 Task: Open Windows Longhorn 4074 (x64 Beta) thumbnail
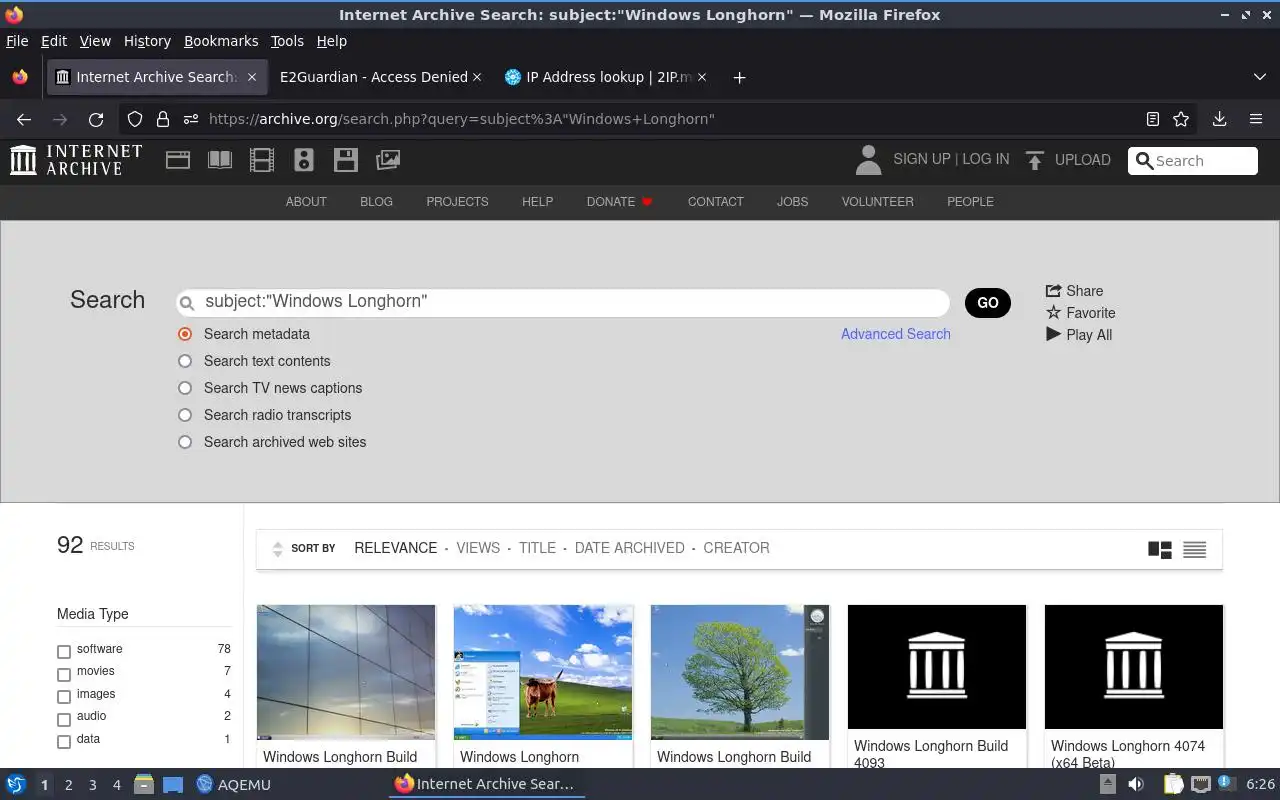point(1134,667)
